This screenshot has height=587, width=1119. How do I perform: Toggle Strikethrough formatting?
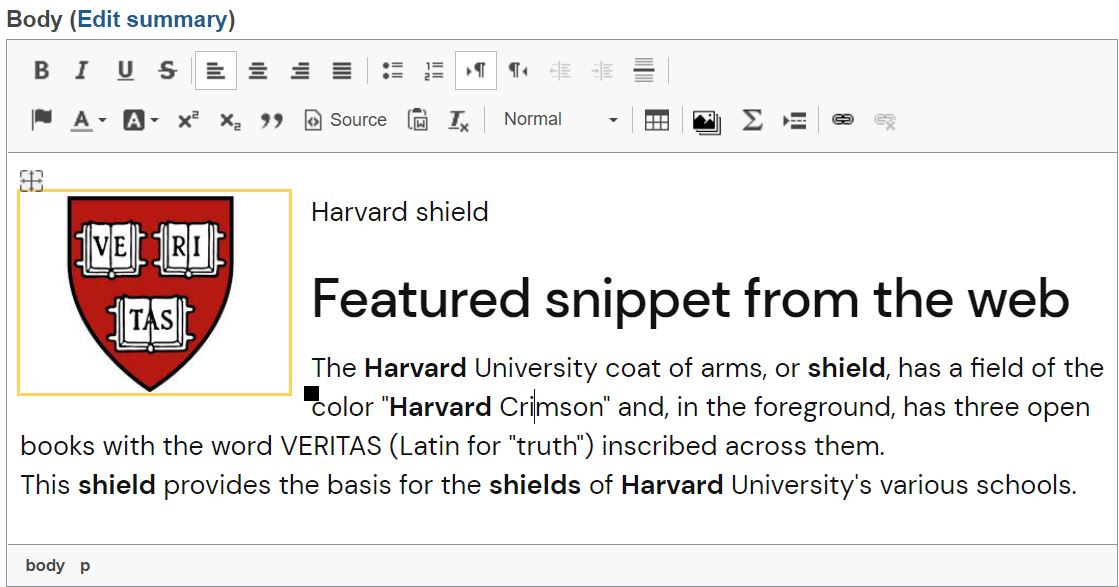click(x=168, y=71)
